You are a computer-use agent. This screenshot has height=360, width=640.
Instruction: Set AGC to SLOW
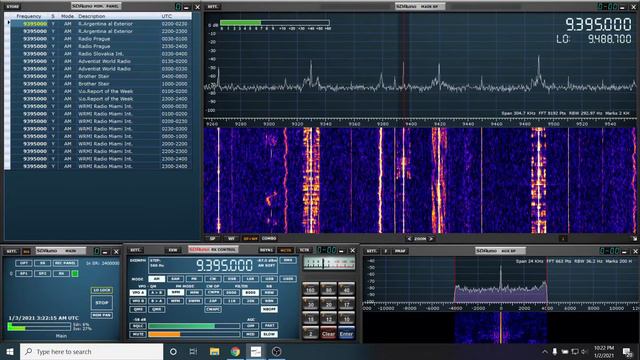[269, 334]
